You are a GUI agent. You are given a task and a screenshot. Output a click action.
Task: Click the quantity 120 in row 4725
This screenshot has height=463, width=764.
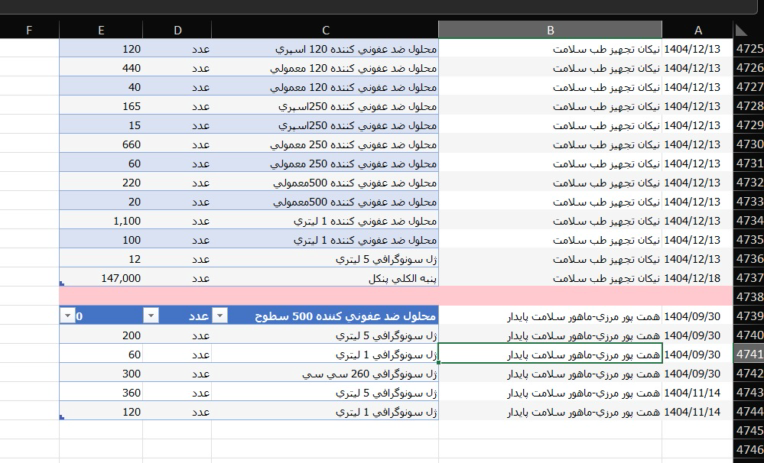(x=101, y=49)
